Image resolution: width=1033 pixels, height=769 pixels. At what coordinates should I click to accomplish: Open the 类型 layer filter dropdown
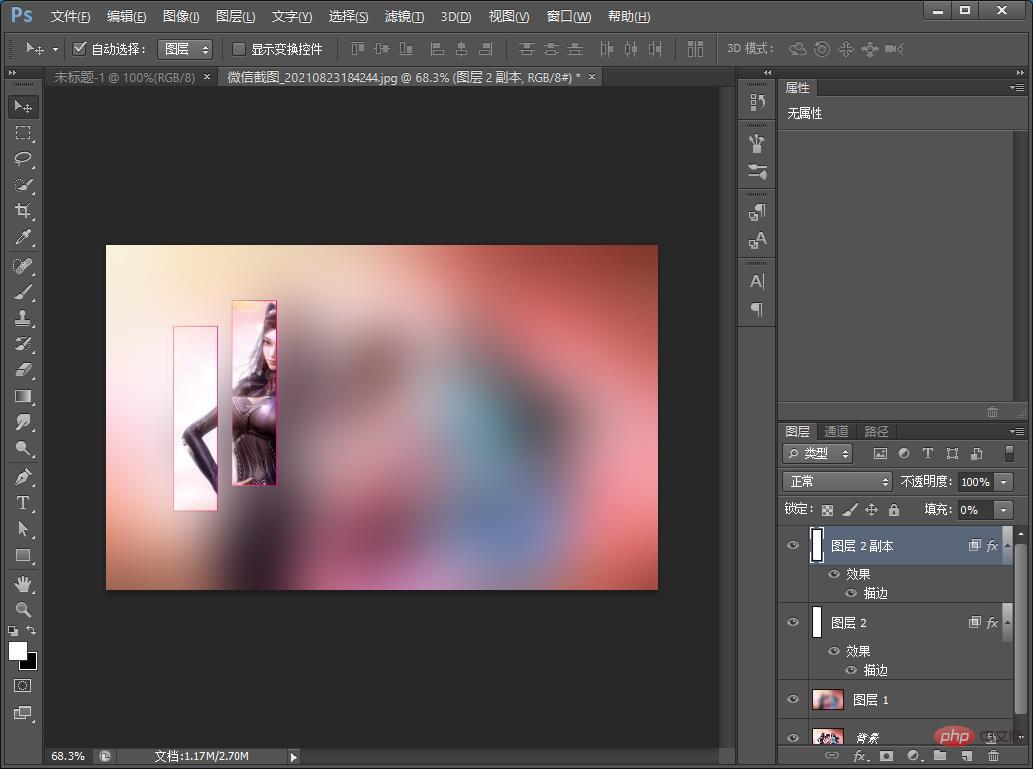coord(818,453)
